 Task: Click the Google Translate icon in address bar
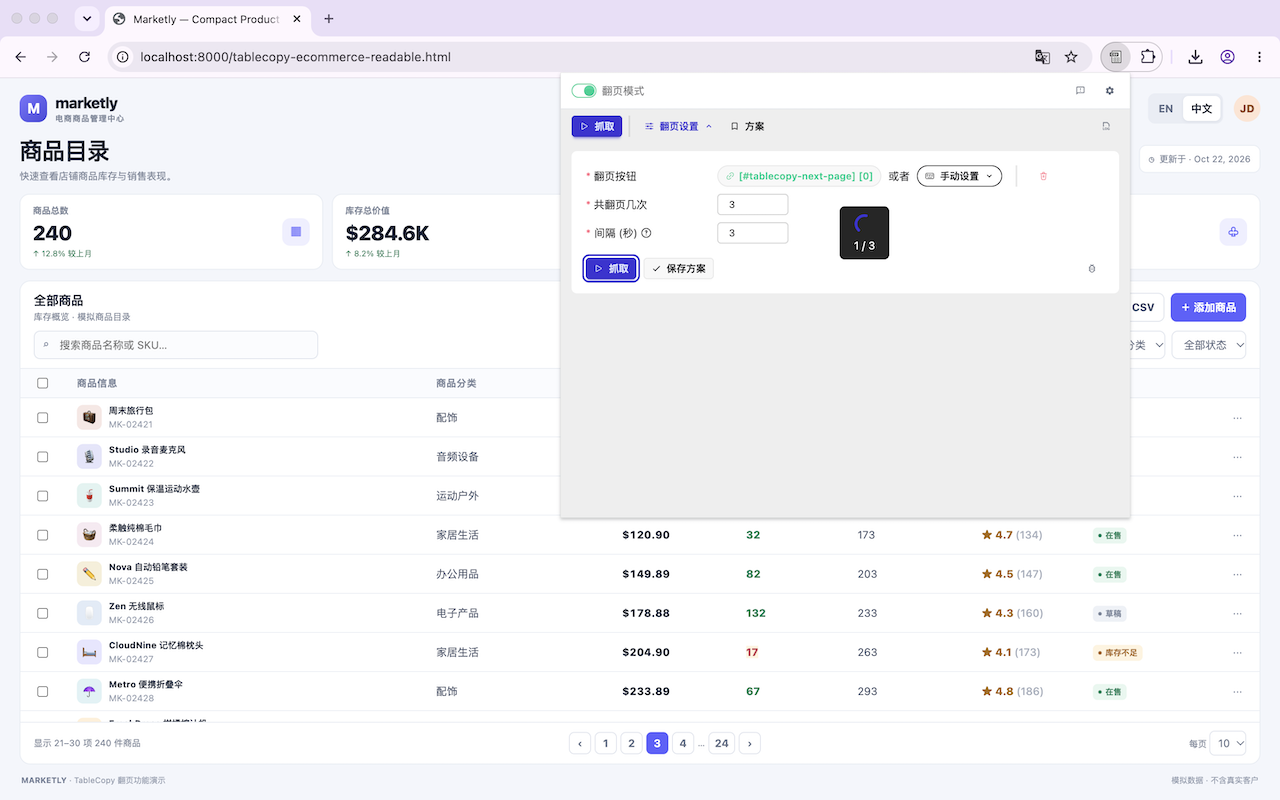1042,57
